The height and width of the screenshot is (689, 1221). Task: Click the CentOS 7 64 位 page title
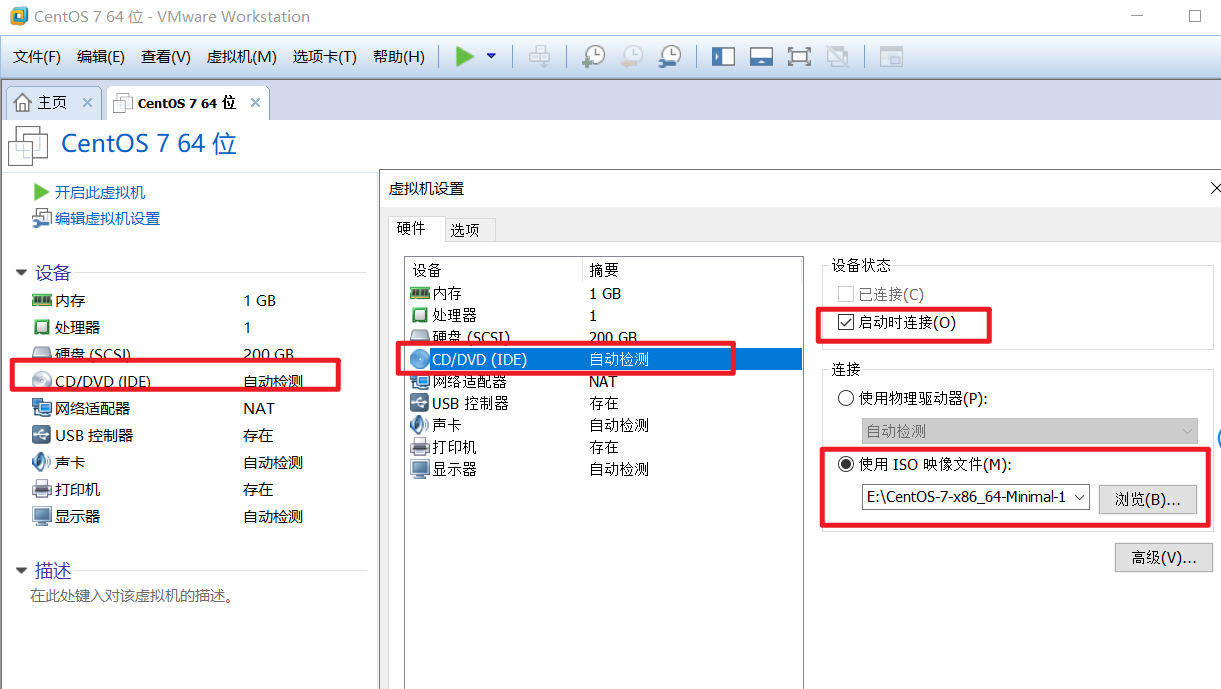(x=149, y=143)
